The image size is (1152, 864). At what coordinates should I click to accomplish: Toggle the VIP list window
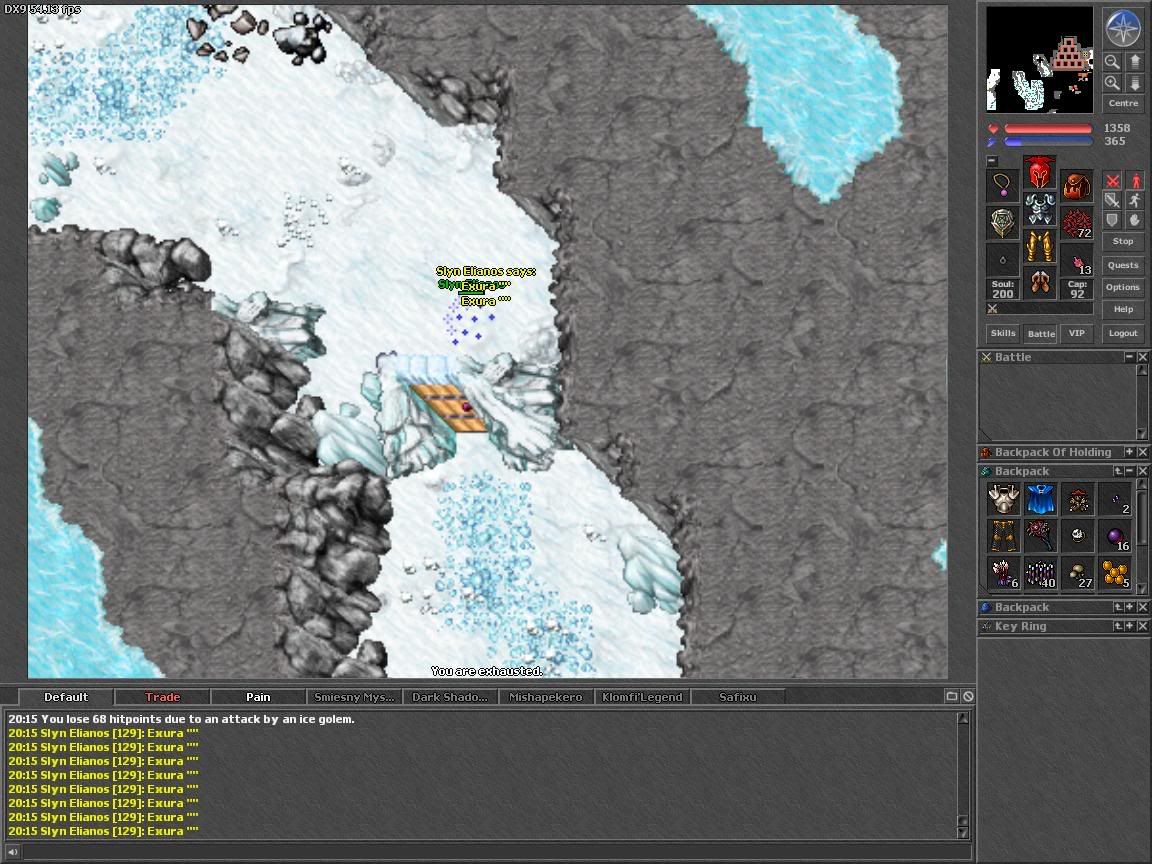click(1077, 333)
